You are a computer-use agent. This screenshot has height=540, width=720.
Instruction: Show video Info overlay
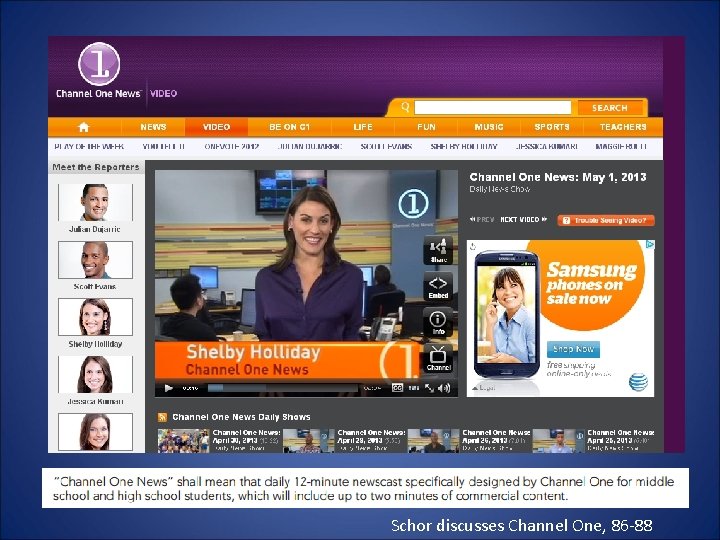click(438, 323)
